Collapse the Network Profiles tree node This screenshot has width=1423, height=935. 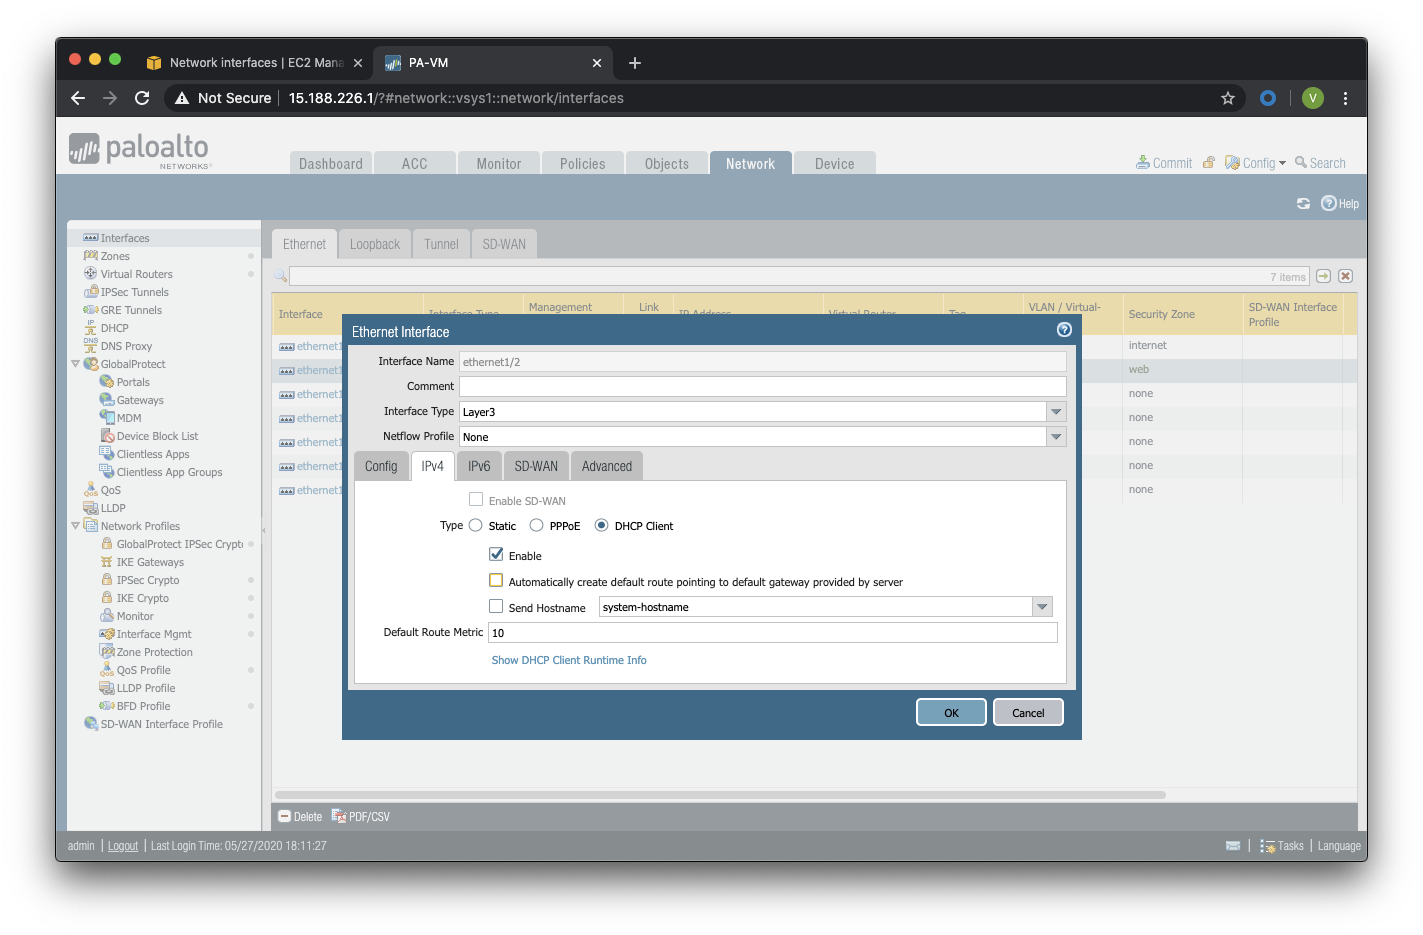click(x=75, y=526)
